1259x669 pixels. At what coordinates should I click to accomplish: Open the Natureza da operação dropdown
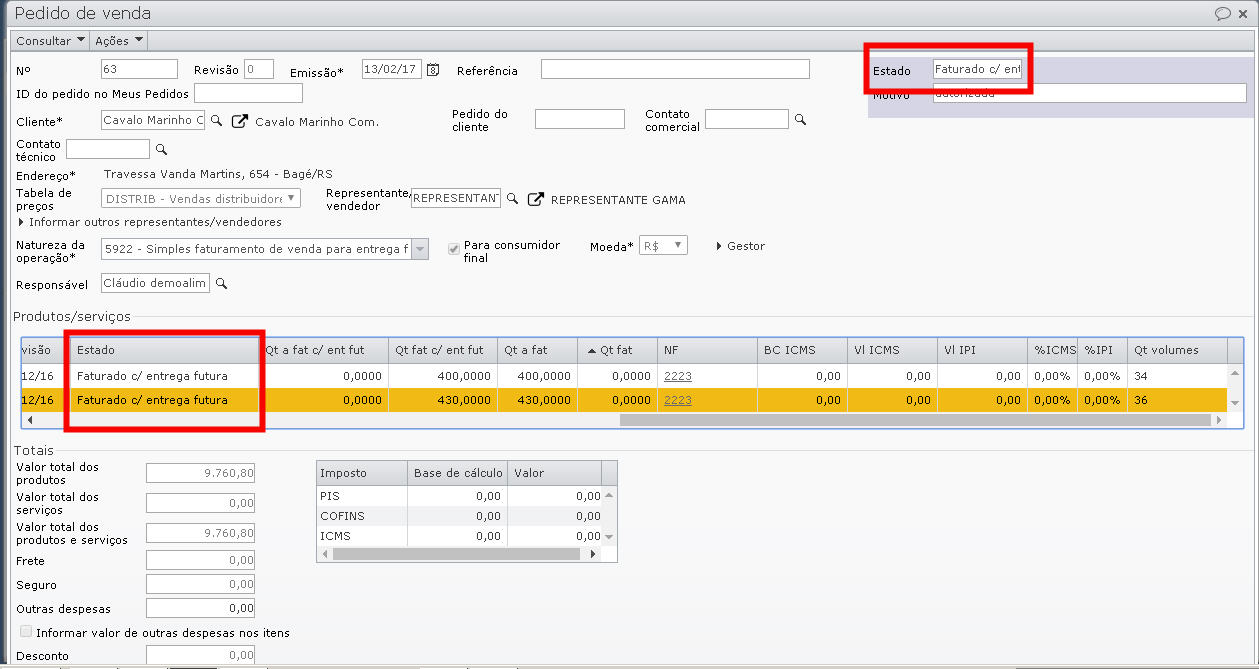[x=420, y=249]
